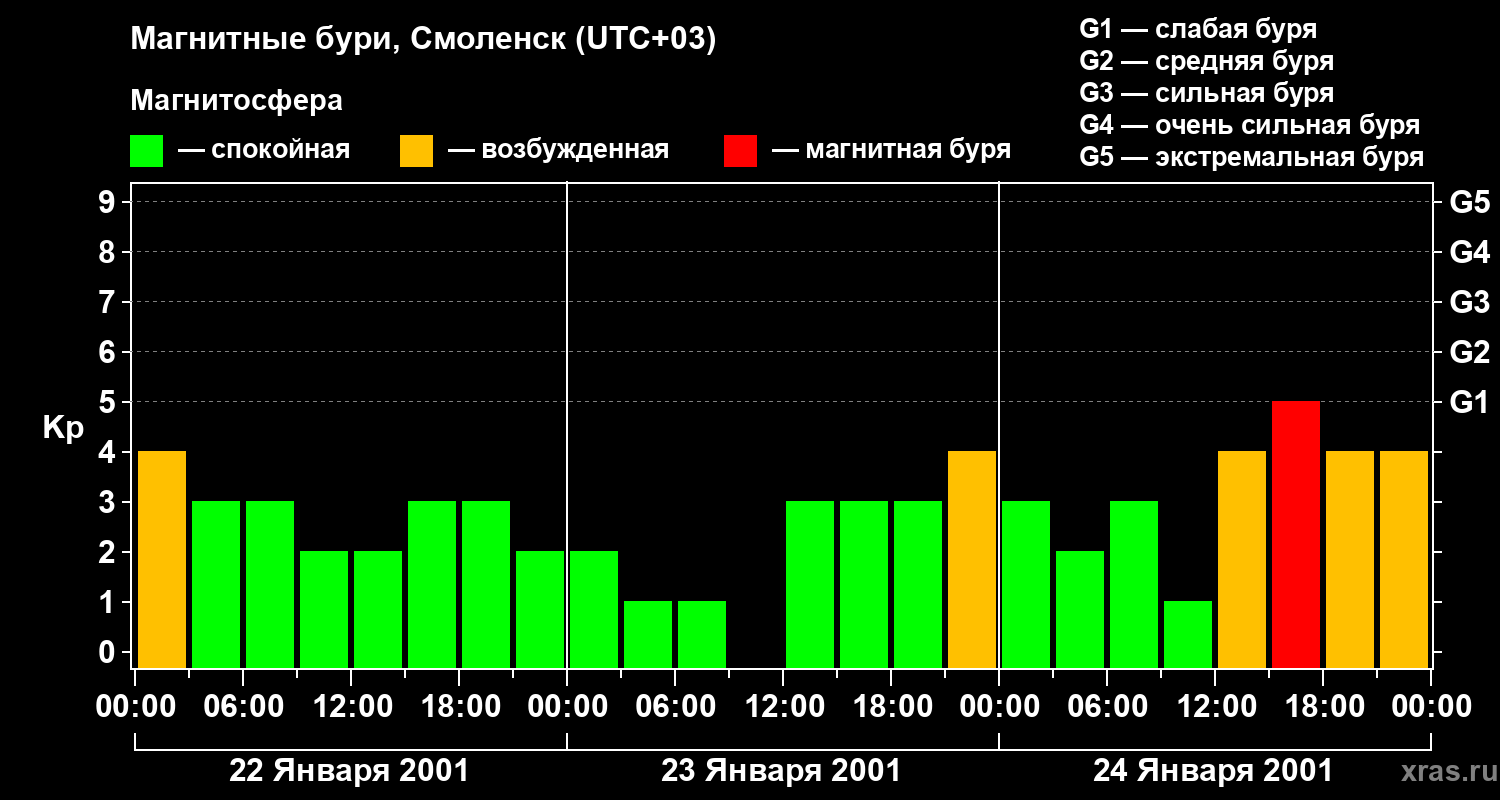The height and width of the screenshot is (800, 1500).
Task: Select the red Kp 5 storm bar
Action: (1296, 535)
